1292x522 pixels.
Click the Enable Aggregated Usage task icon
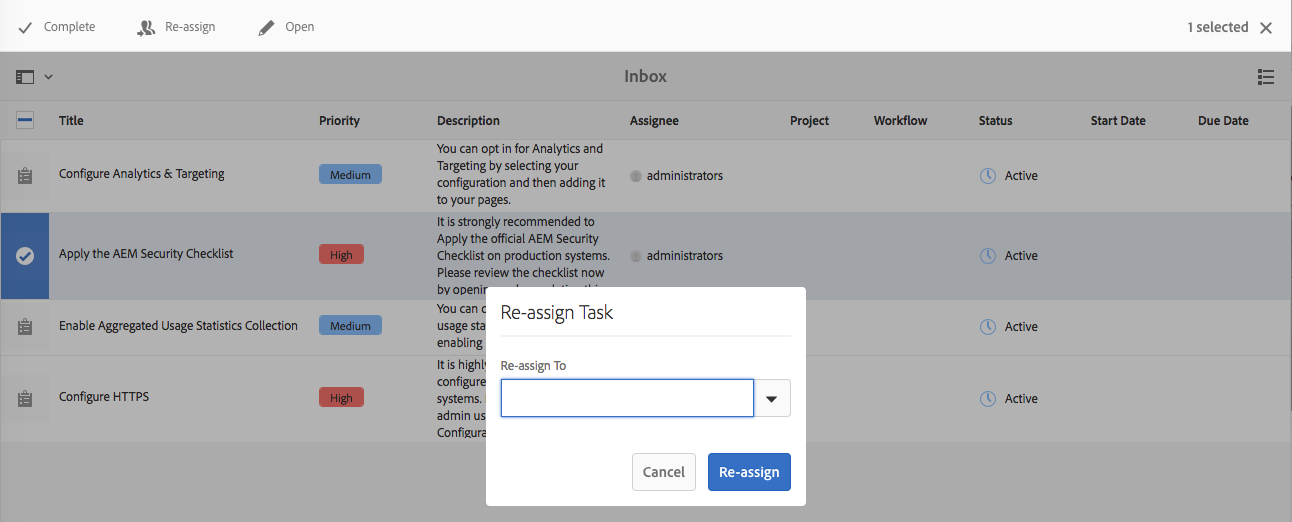pyautogui.click(x=25, y=327)
